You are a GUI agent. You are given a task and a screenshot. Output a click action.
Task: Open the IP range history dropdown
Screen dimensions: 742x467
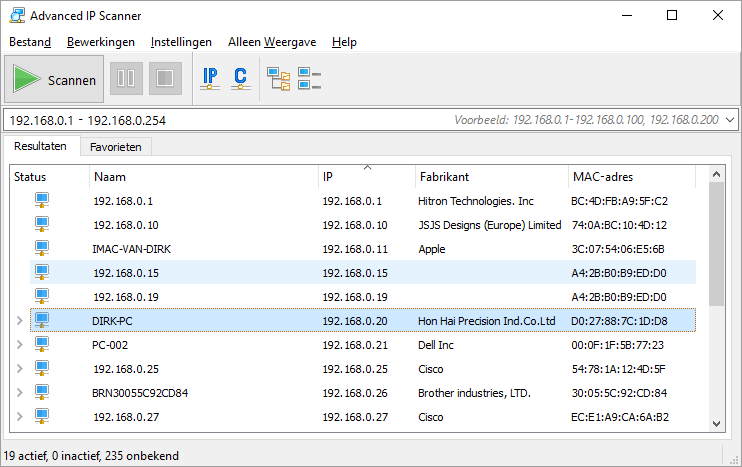(x=730, y=120)
